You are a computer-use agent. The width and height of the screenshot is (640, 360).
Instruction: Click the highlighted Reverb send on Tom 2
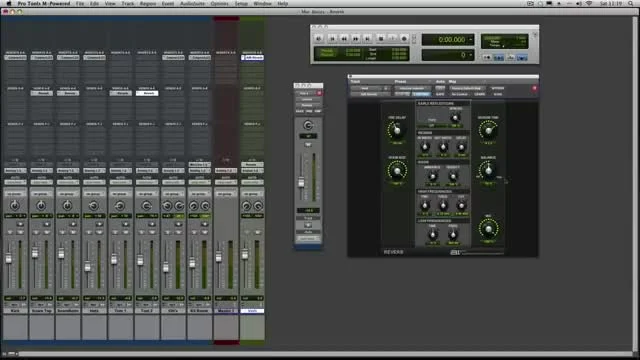coord(147,93)
